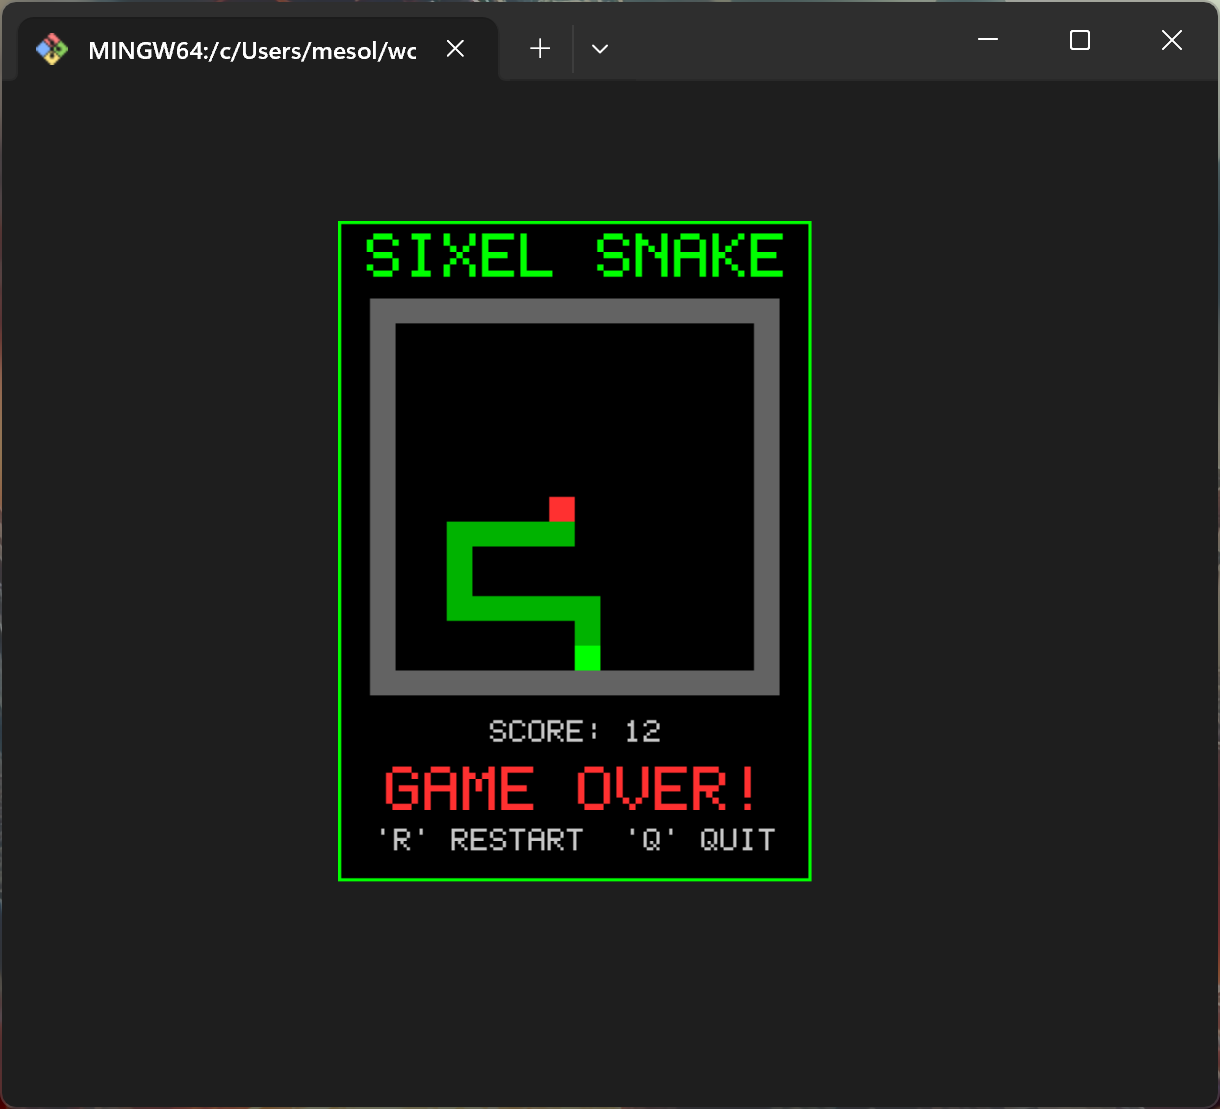Click the 'Q' QUIT label

[702, 840]
